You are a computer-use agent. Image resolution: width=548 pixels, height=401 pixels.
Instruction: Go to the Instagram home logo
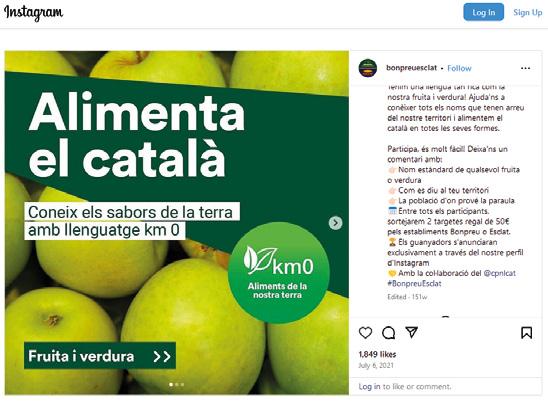tap(34, 13)
